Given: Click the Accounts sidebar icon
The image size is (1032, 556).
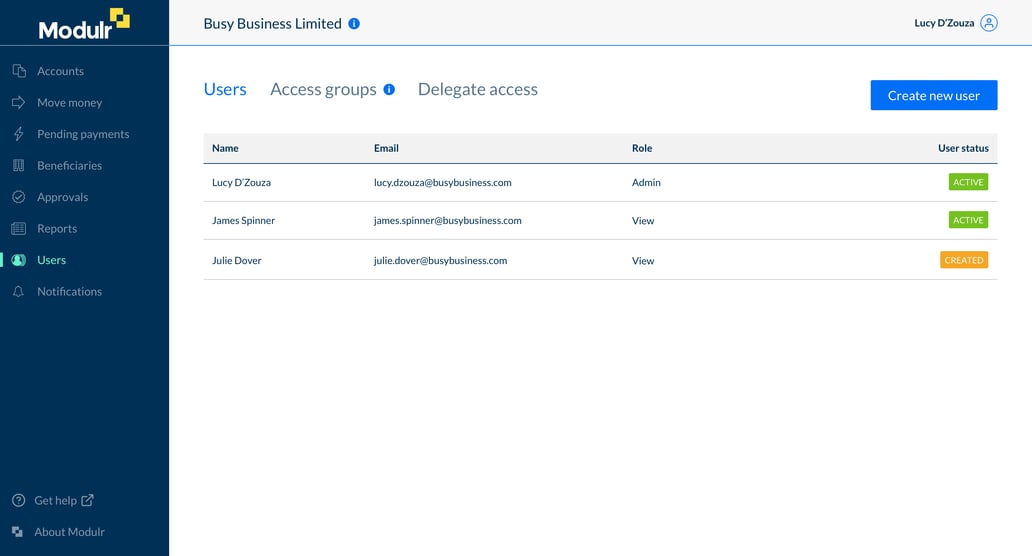Looking at the screenshot, I should (19, 71).
